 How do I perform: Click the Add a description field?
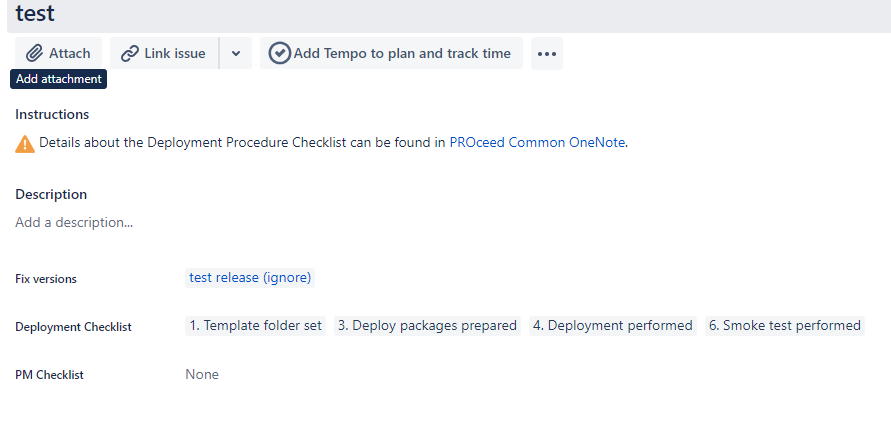tap(74, 222)
